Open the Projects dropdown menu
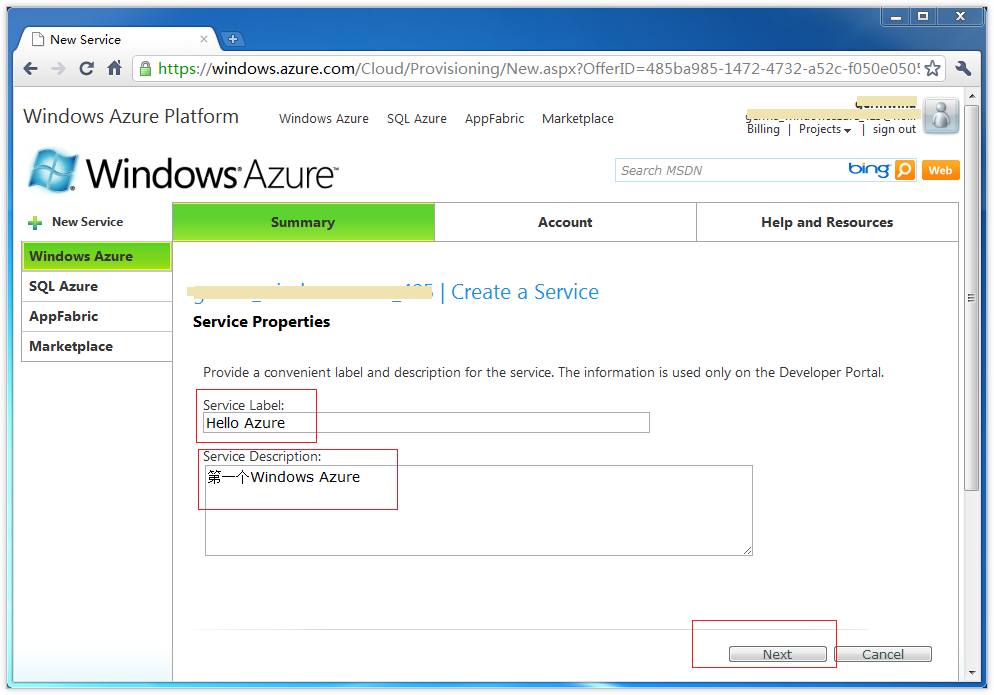 coord(824,129)
